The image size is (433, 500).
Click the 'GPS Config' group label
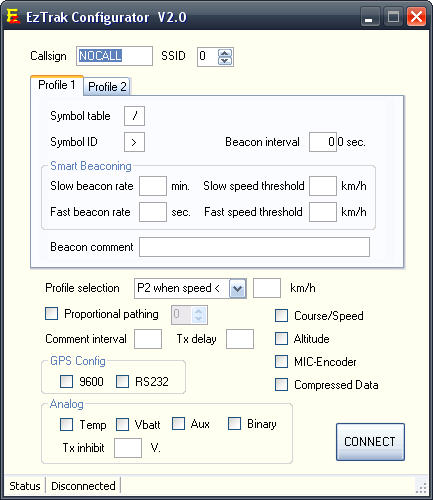click(78, 361)
